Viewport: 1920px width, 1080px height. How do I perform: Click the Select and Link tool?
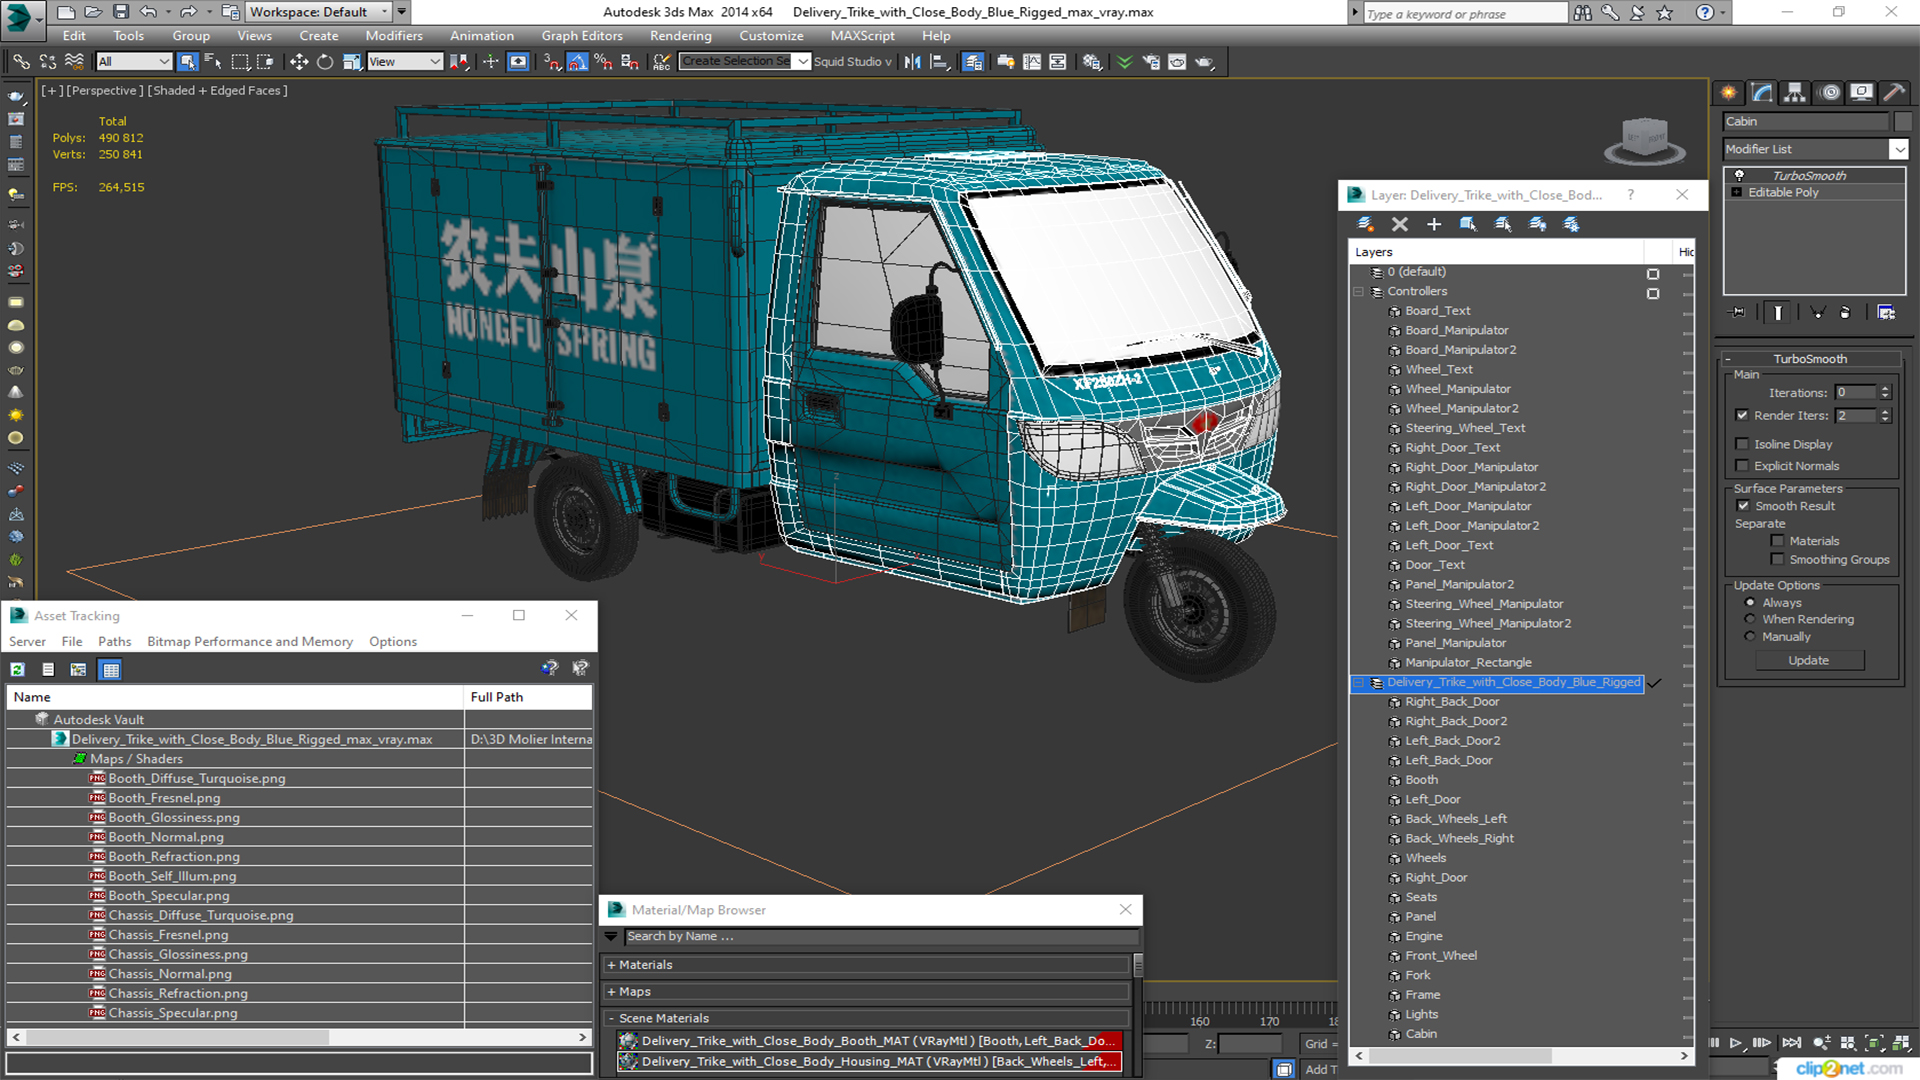[x=21, y=62]
